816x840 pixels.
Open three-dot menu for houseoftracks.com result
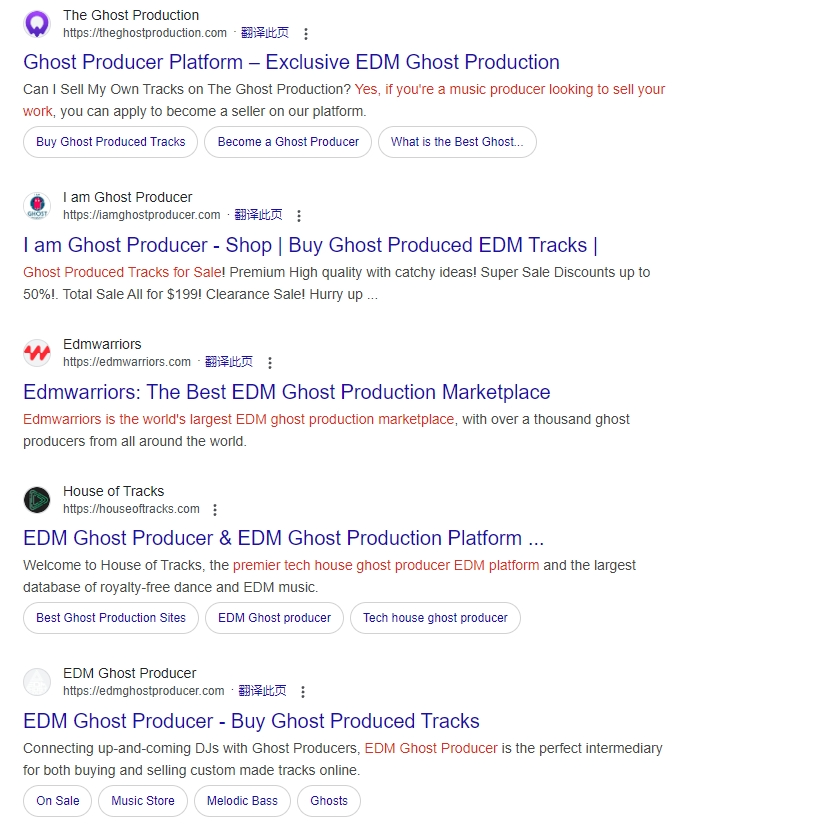coord(215,509)
